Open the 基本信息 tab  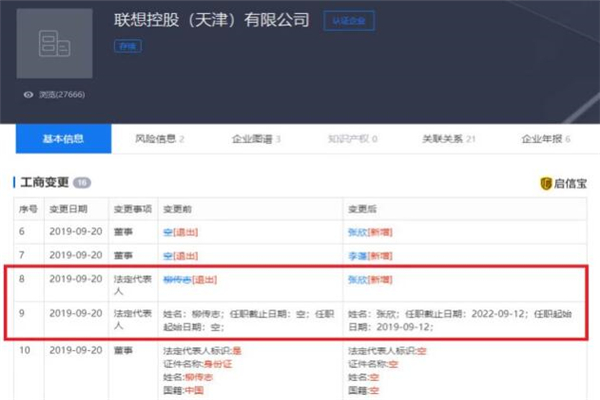click(64, 139)
